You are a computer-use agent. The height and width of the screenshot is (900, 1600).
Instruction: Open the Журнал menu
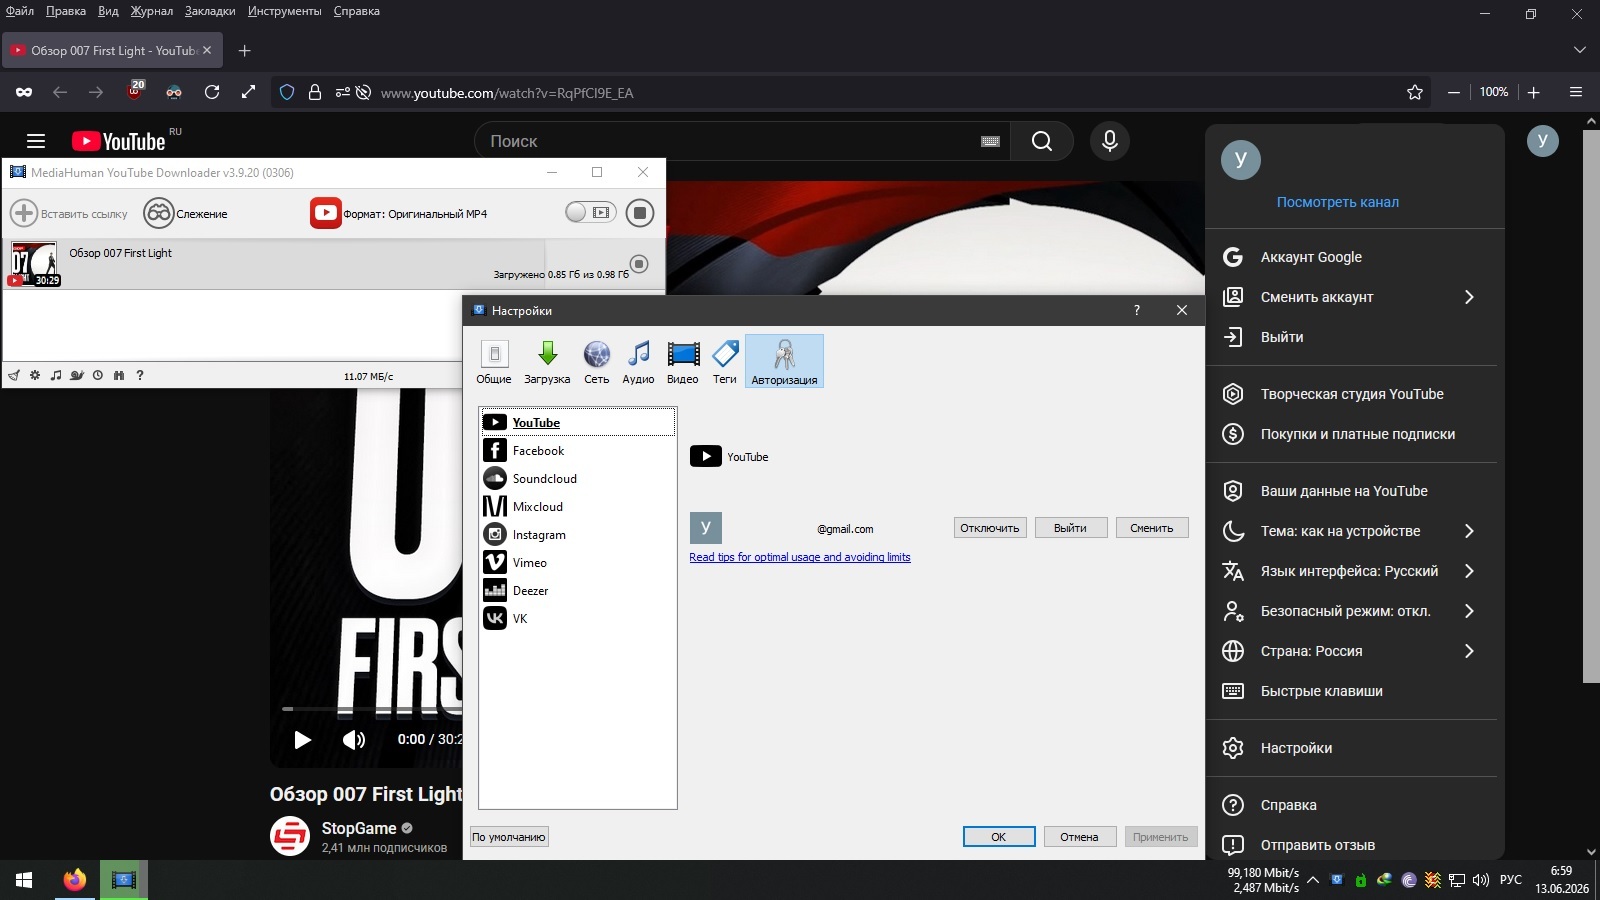click(x=152, y=11)
